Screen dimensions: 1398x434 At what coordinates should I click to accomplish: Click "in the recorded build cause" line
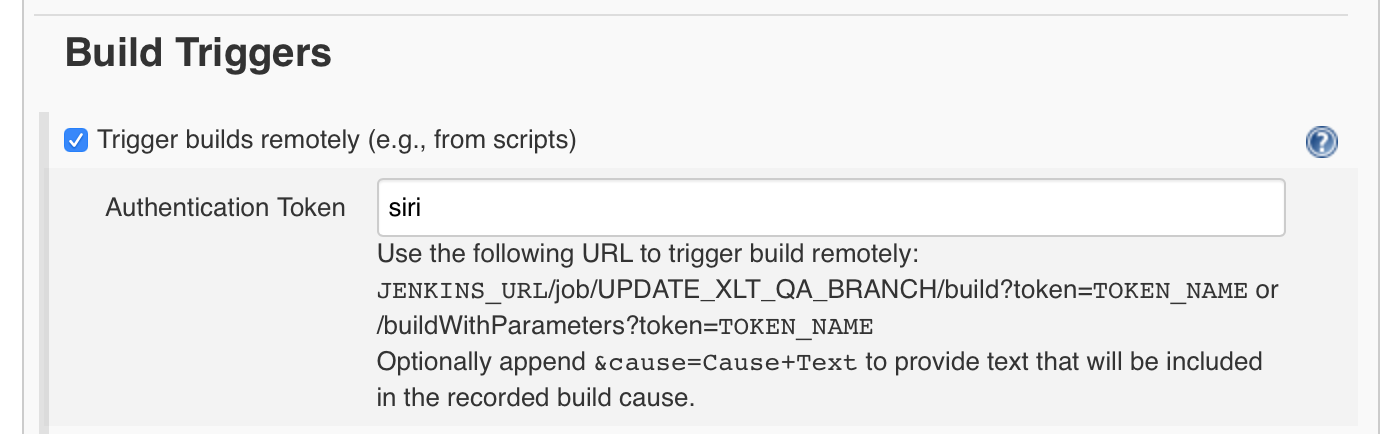[535, 397]
